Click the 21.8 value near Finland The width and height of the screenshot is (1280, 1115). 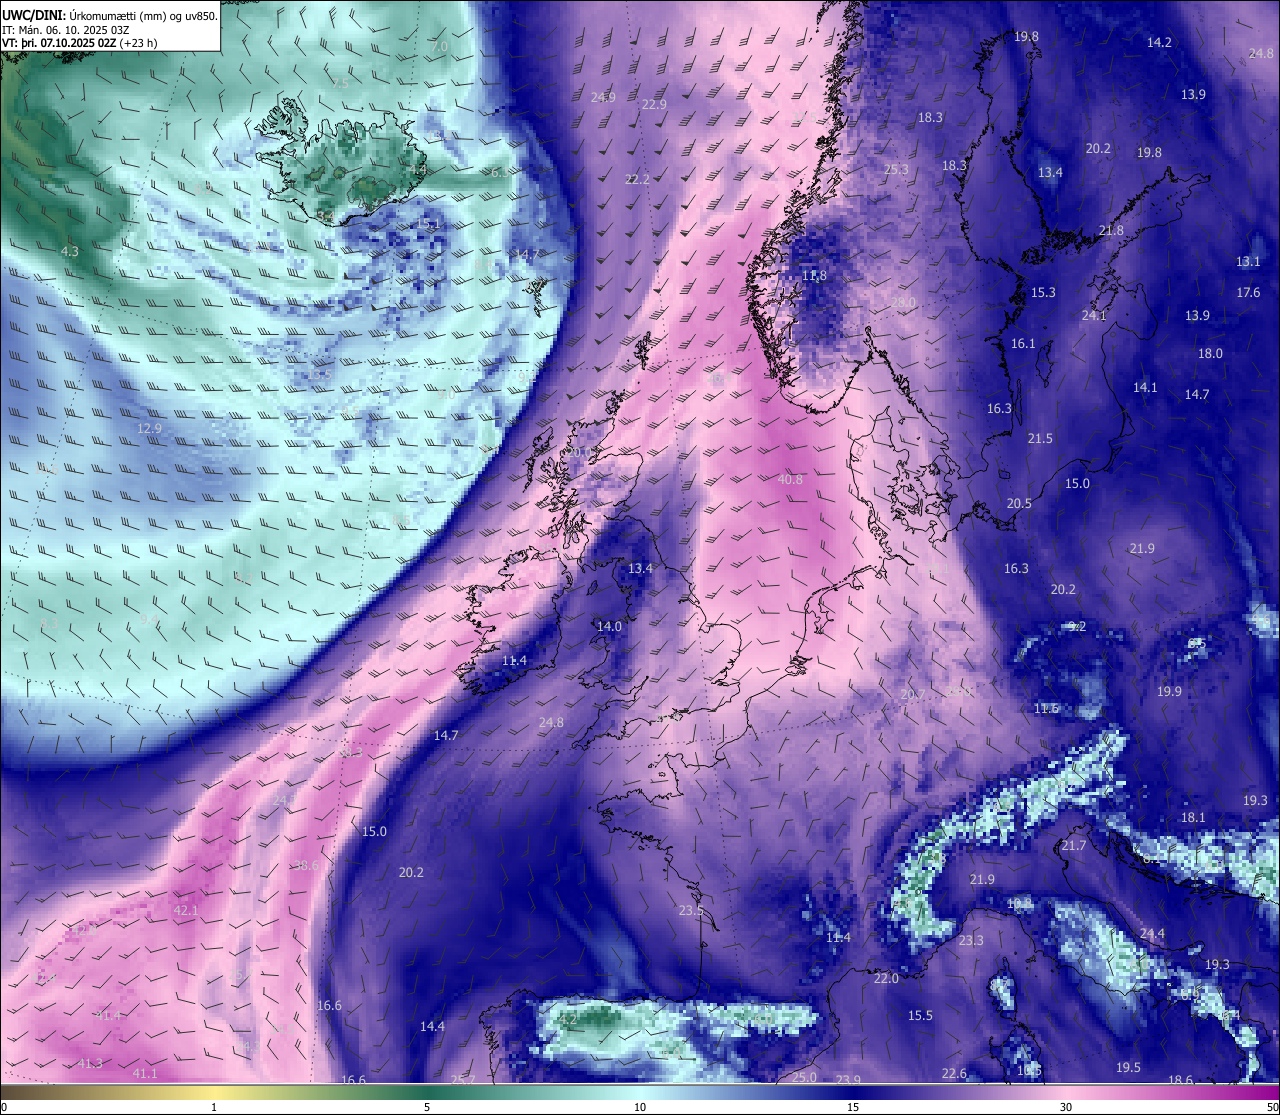tap(1111, 230)
